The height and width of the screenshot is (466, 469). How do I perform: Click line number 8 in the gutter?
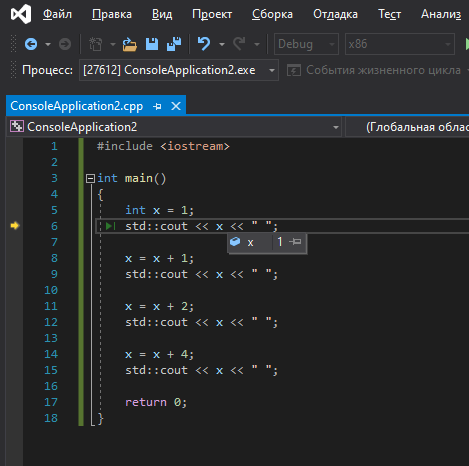click(54, 258)
